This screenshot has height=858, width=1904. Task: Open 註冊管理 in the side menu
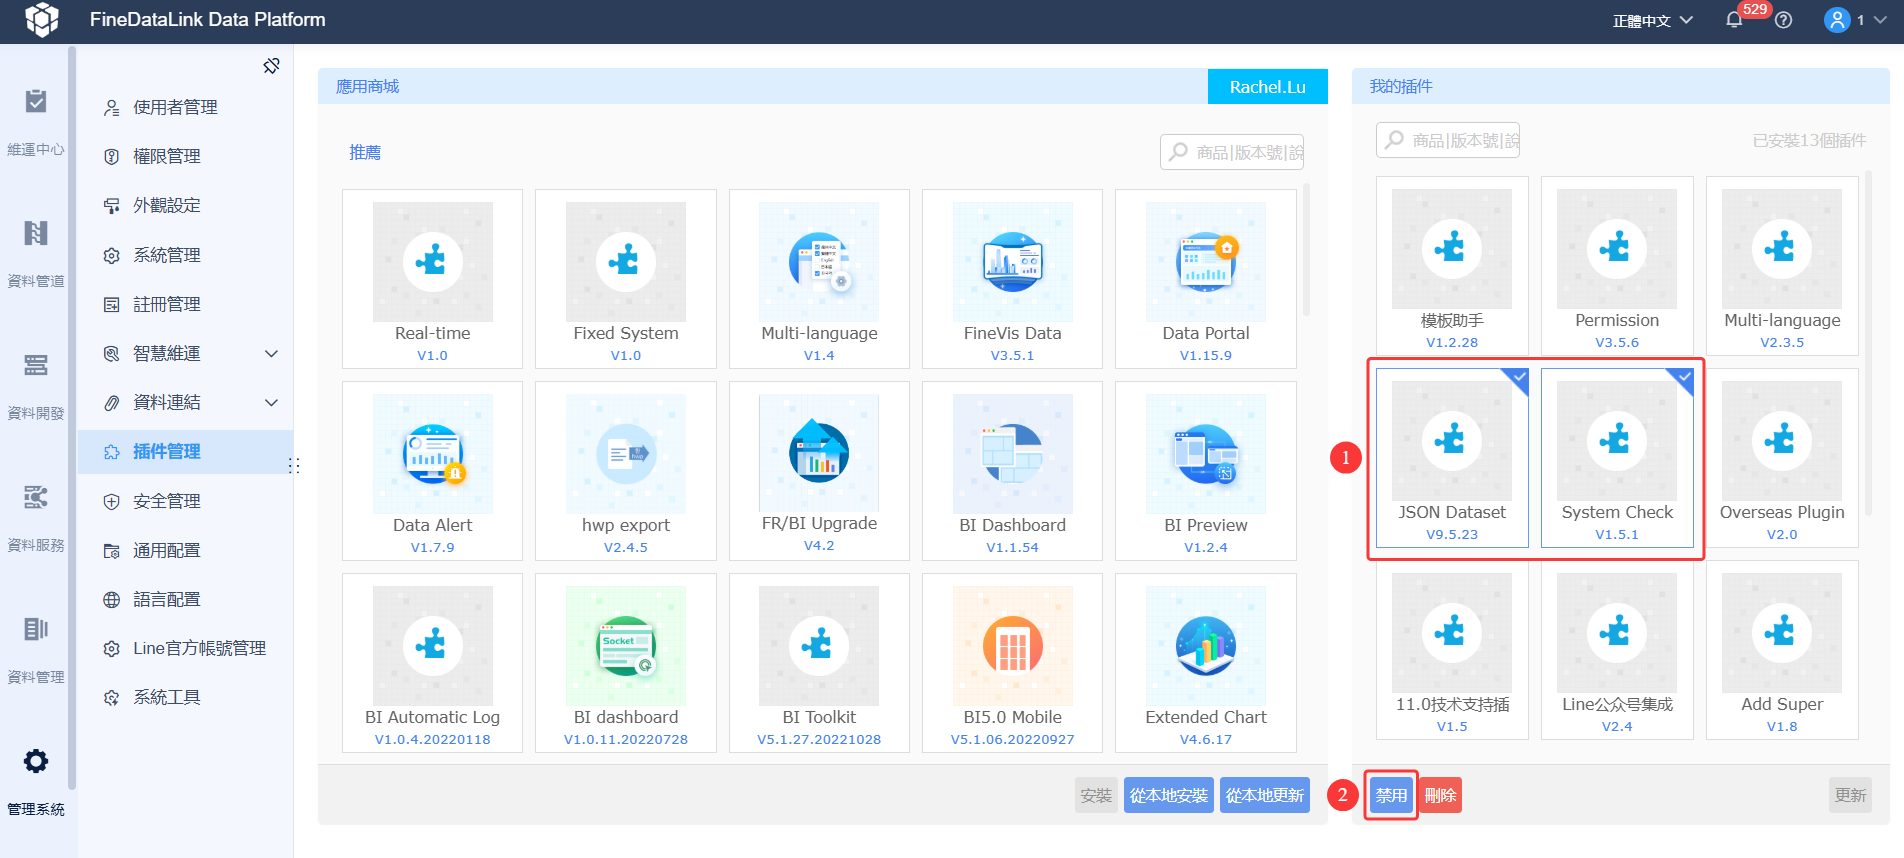coord(186,304)
